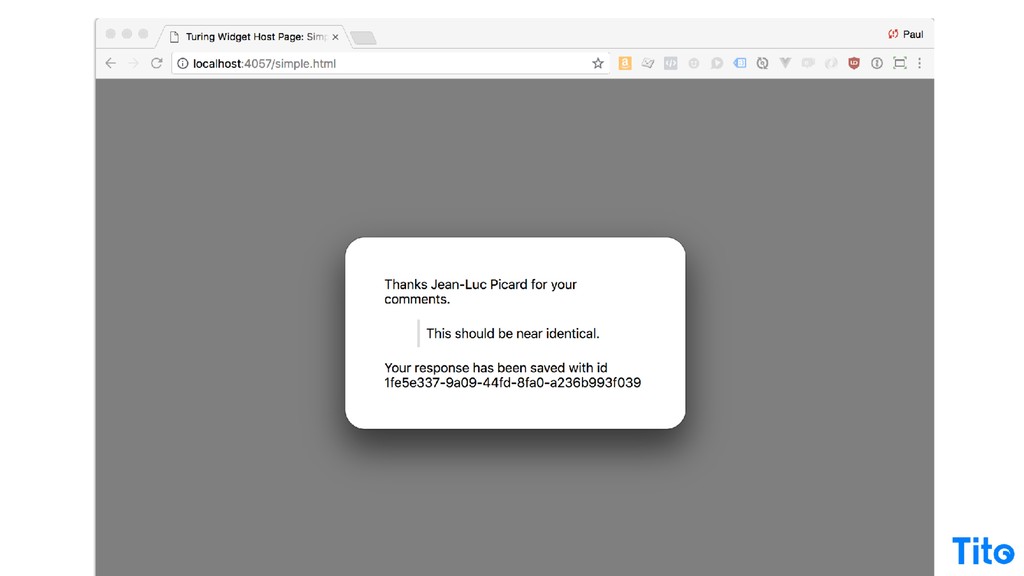Open the uBlock Origin shield icon

coord(854,63)
